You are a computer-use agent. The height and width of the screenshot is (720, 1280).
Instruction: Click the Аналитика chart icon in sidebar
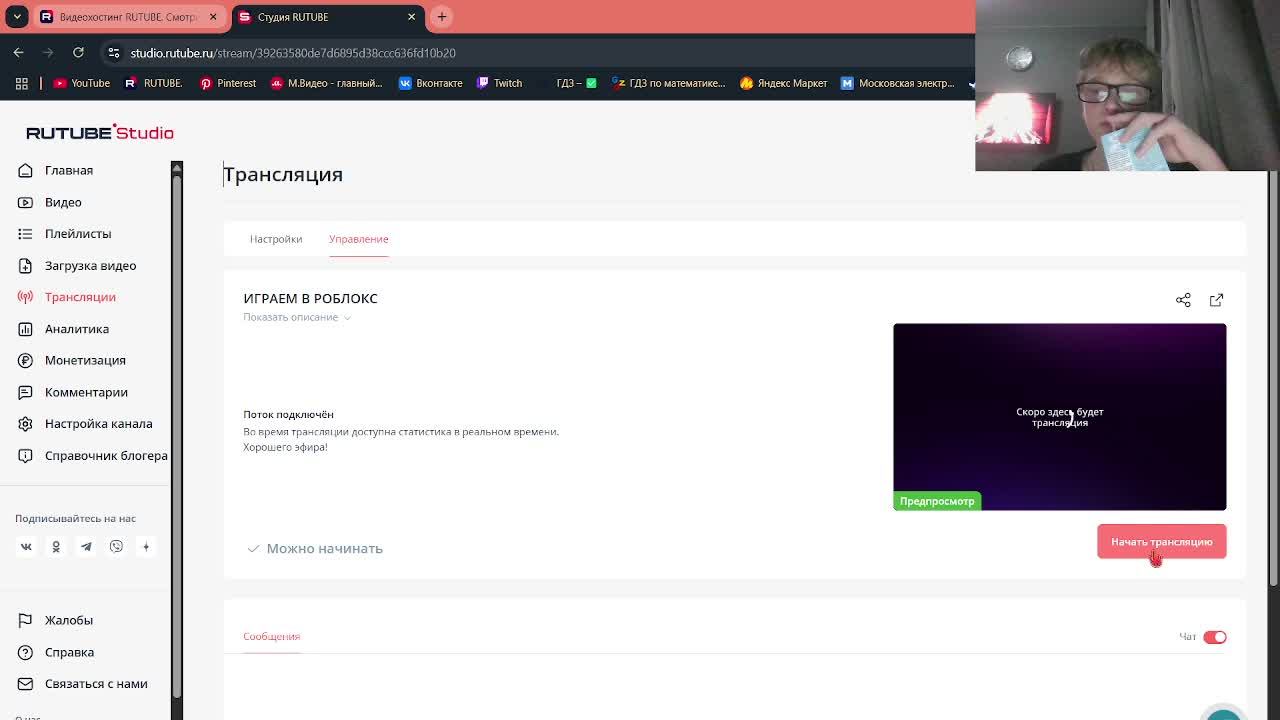25,329
